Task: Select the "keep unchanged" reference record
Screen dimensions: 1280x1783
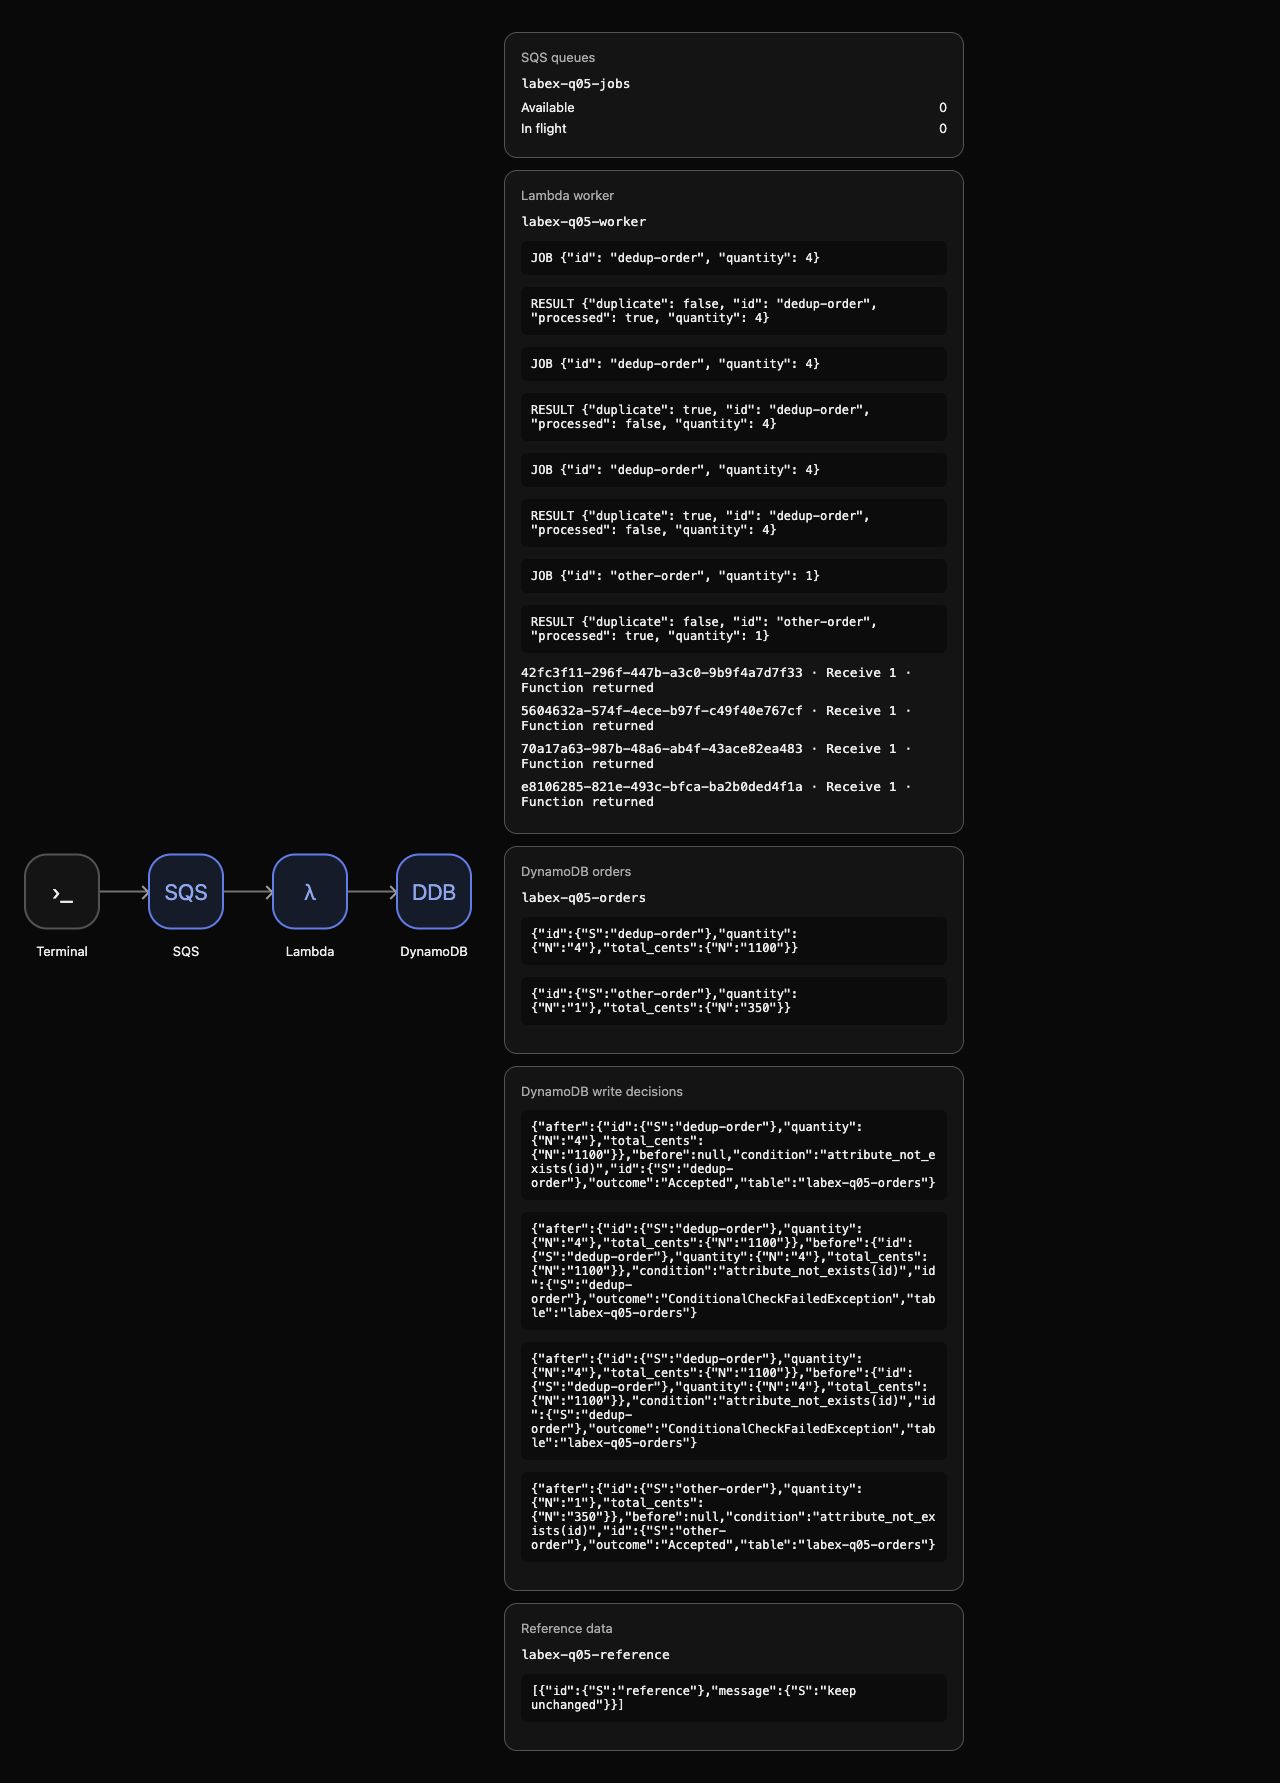Action: pyautogui.click(x=734, y=1698)
